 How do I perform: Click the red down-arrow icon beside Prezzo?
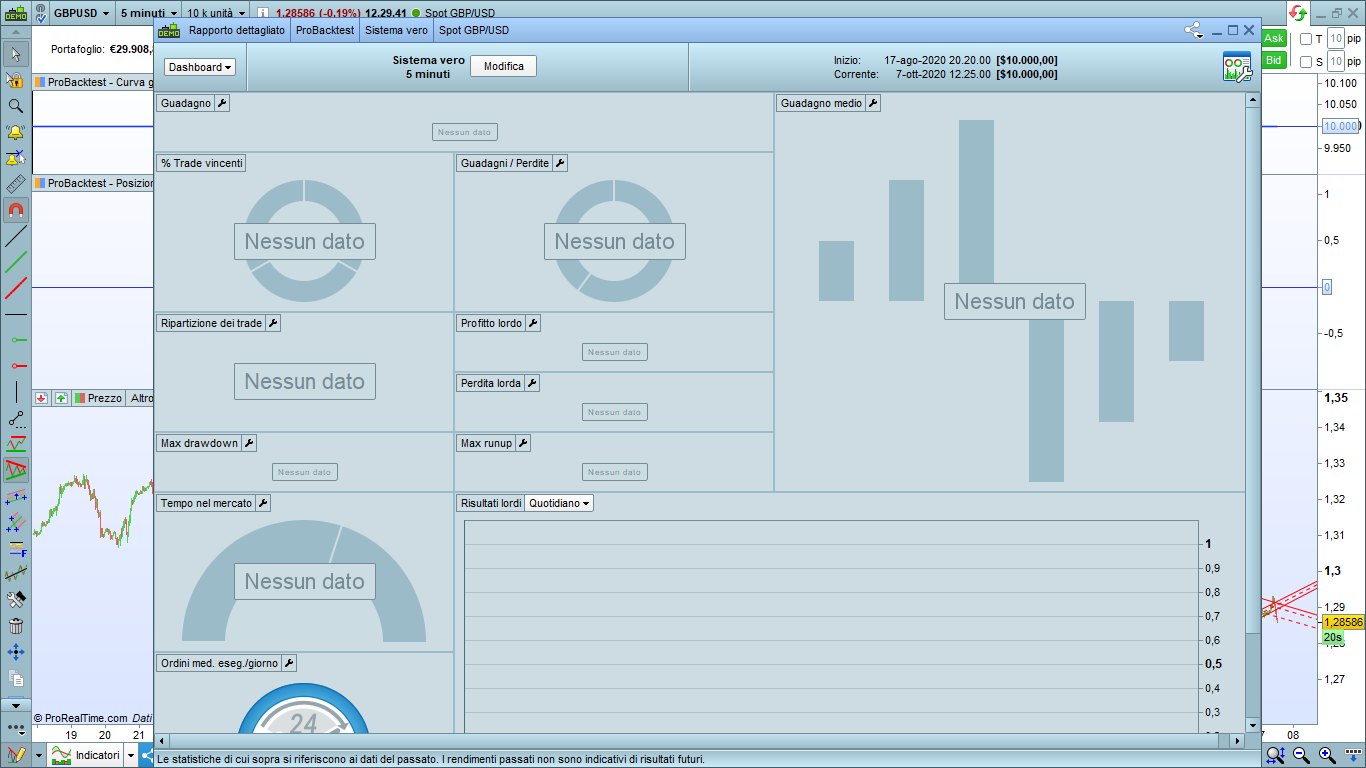tap(42, 398)
